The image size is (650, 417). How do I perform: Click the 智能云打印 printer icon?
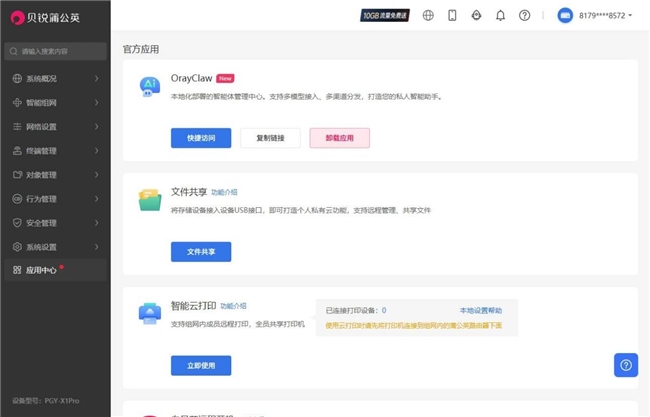(x=150, y=315)
